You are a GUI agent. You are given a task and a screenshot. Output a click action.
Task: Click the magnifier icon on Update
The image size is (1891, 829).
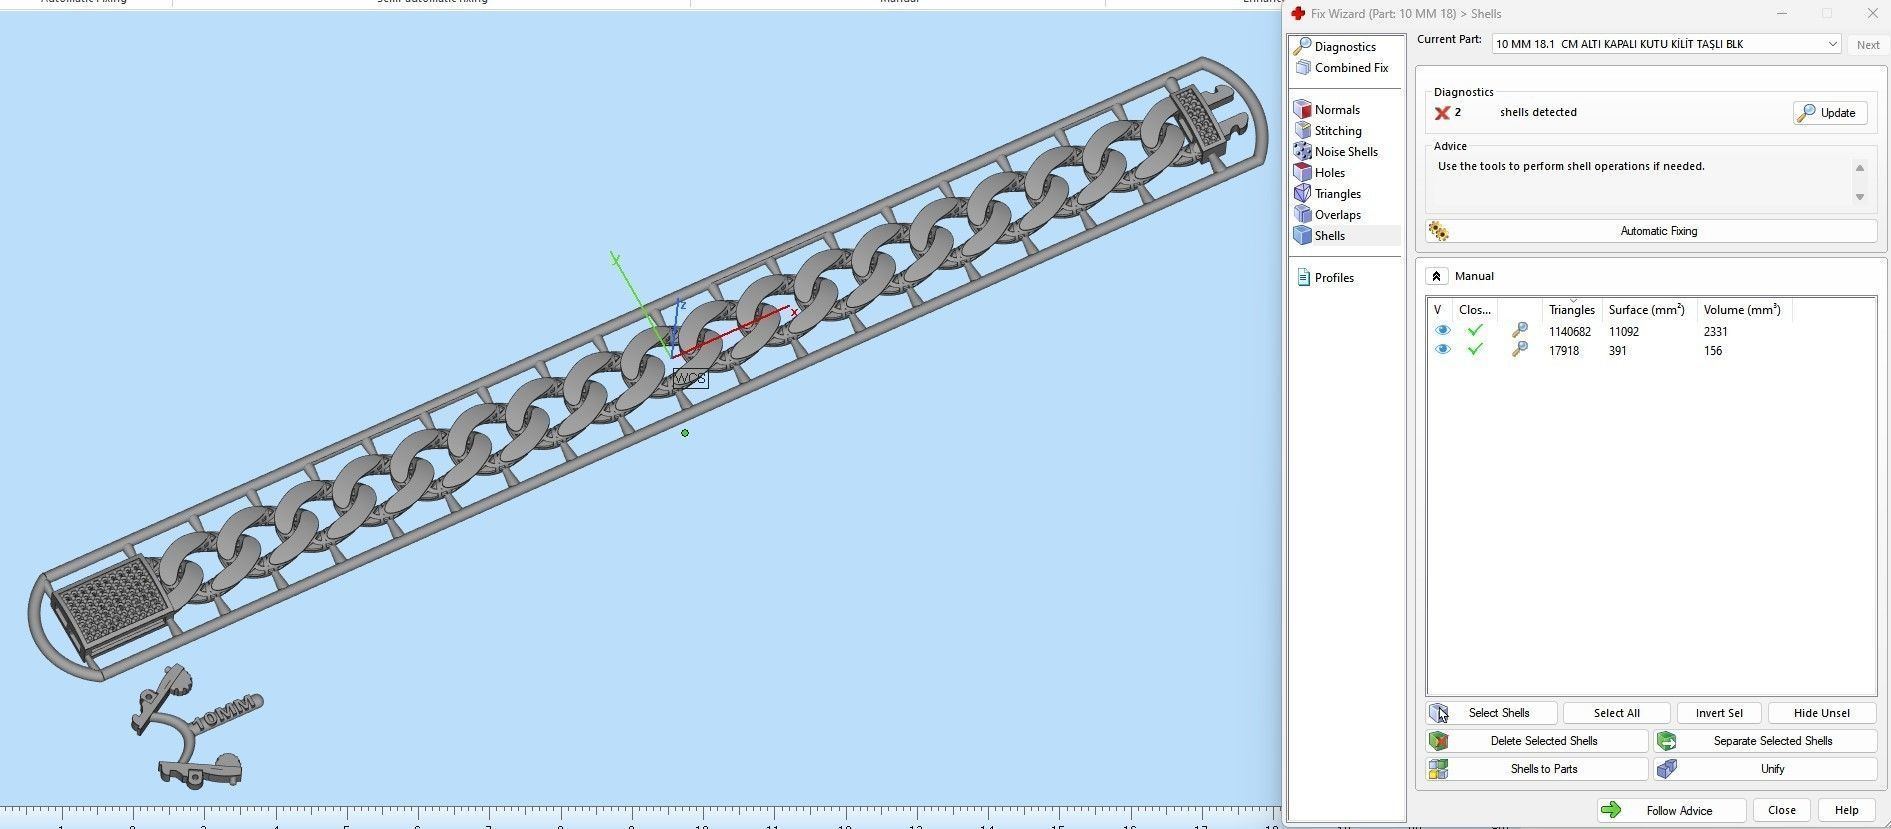(x=1806, y=113)
